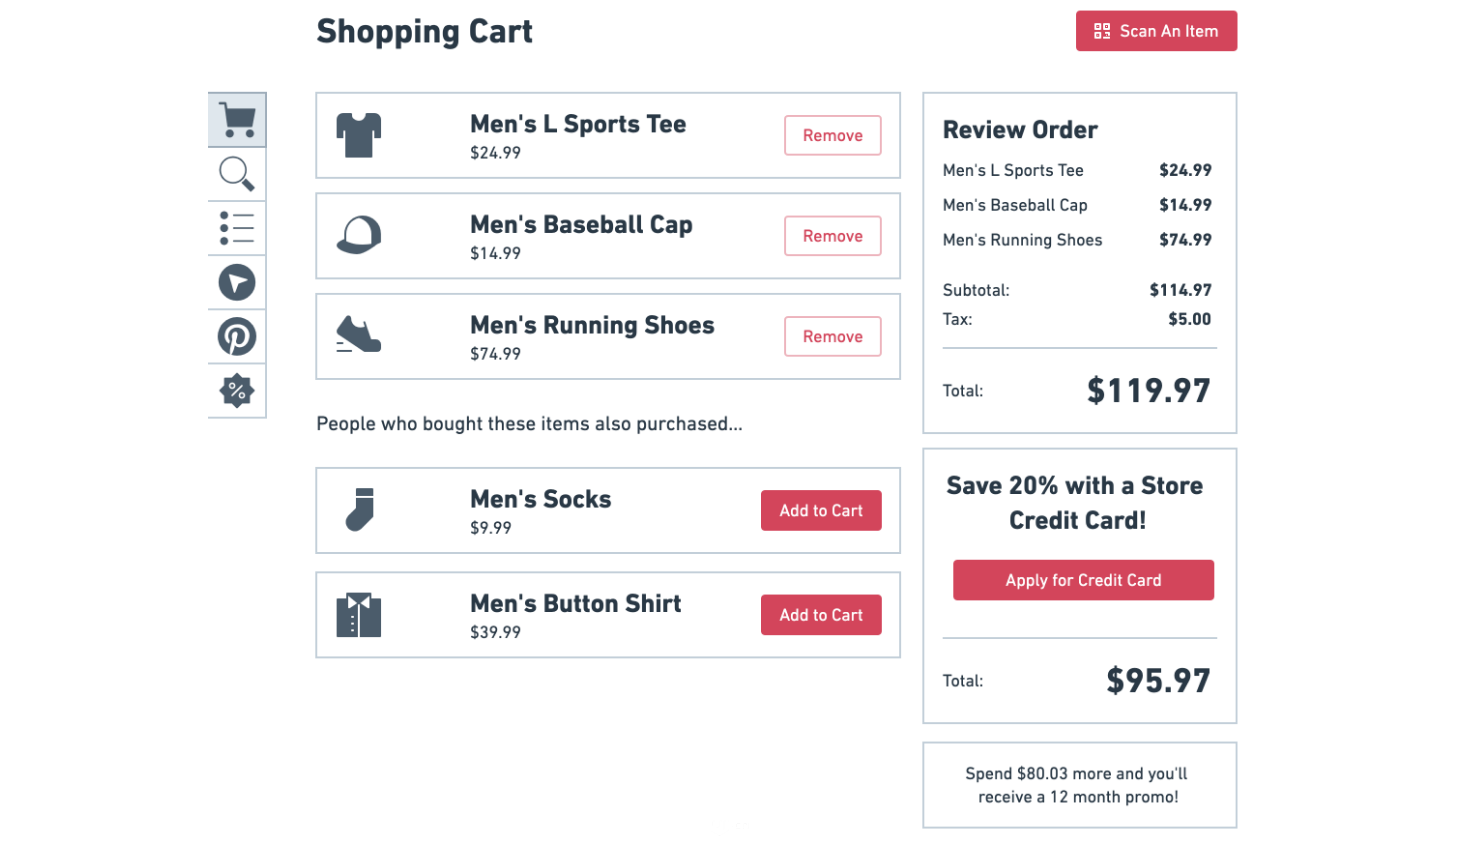The height and width of the screenshot is (841, 1460).
Task: Open the shopping cart sidebar icon
Action: point(237,120)
